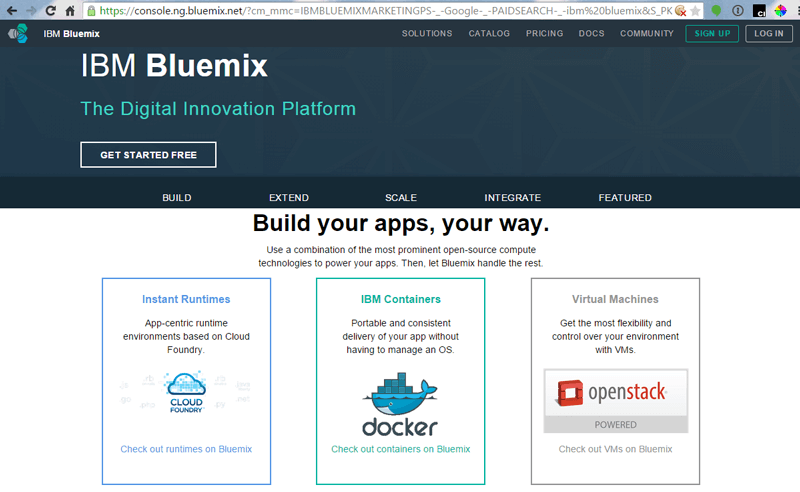The image size is (800, 492).
Task: Switch to the BUILD tab
Action: [x=177, y=198]
